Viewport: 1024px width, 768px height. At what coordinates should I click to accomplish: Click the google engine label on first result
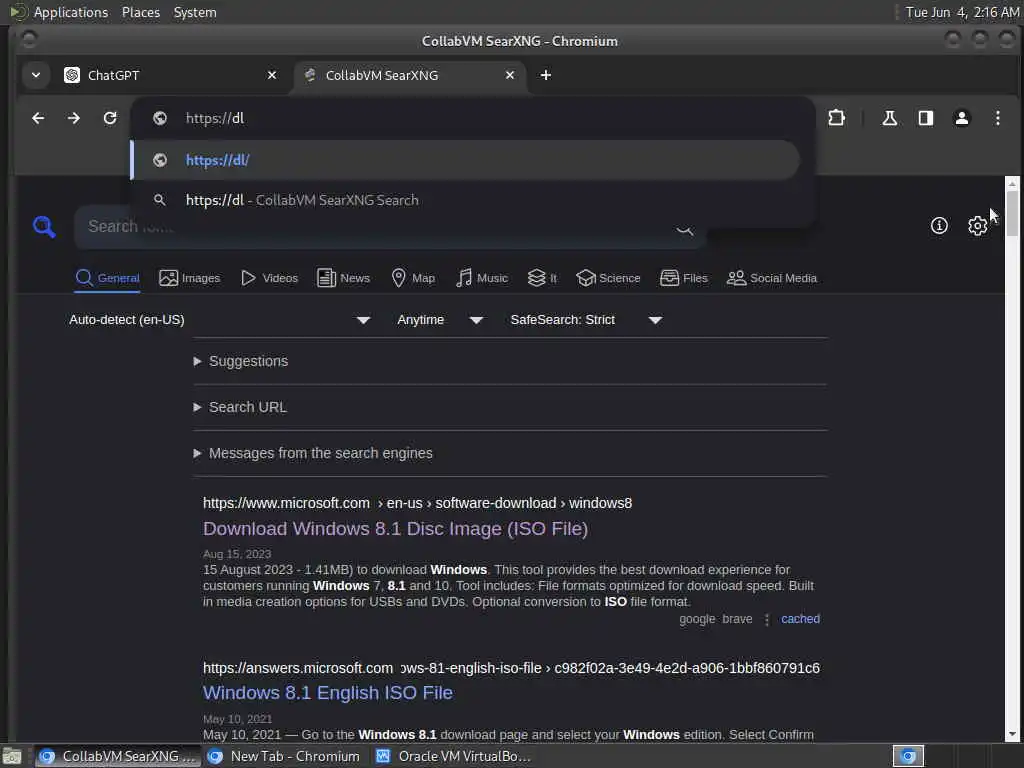pyautogui.click(x=697, y=619)
